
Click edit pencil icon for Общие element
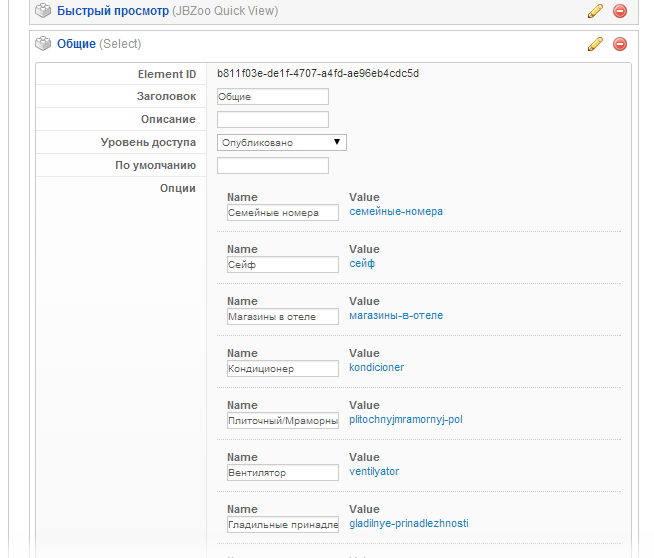[595, 44]
